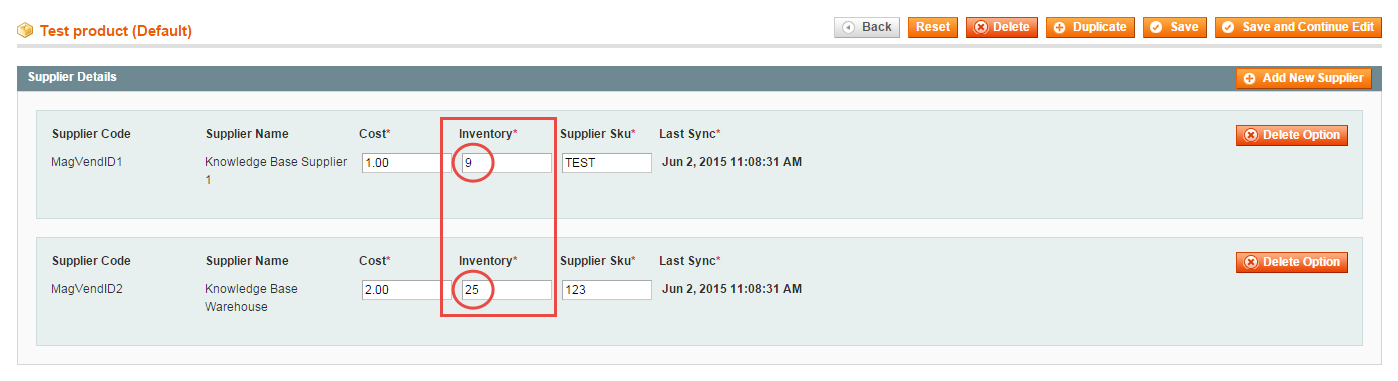
Task: Click the Save button
Action: 1175,28
